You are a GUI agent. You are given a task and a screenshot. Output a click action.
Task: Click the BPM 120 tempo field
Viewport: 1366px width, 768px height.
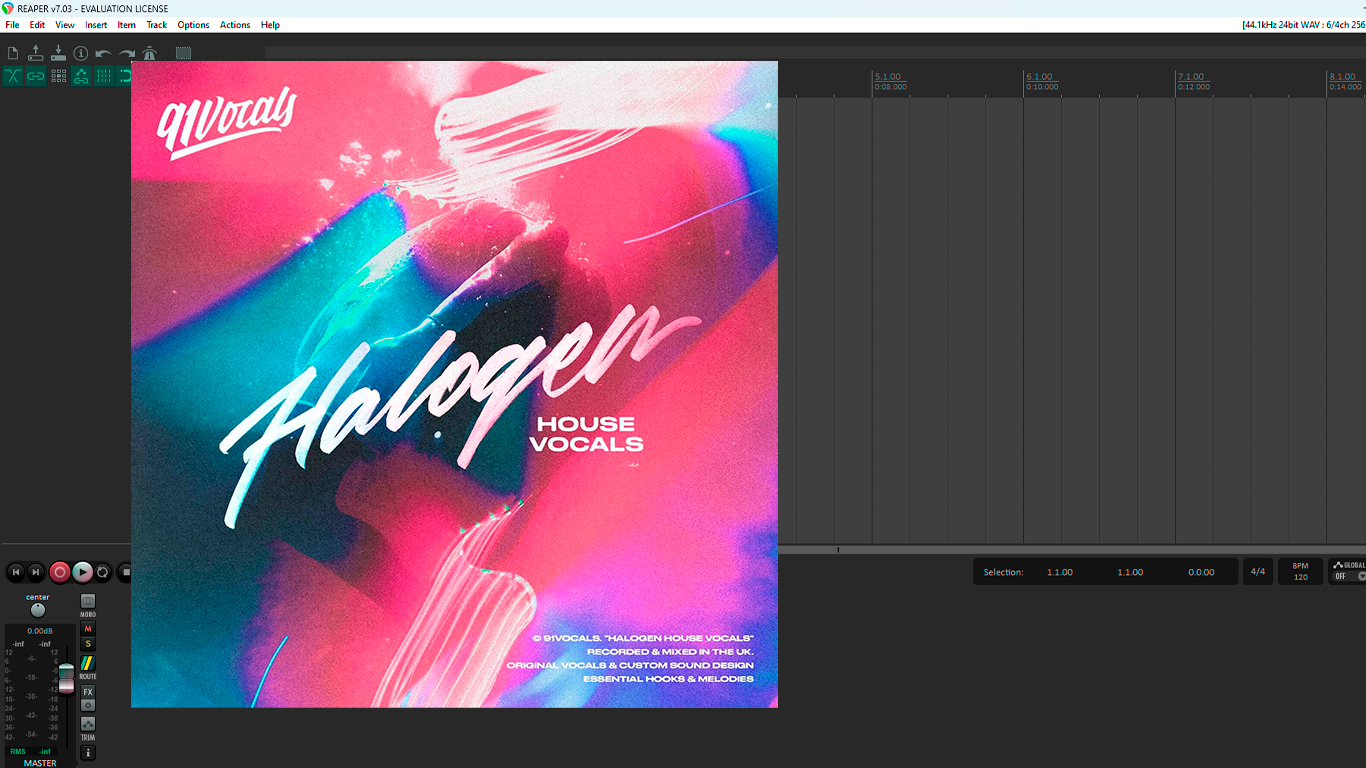pyautogui.click(x=1300, y=572)
